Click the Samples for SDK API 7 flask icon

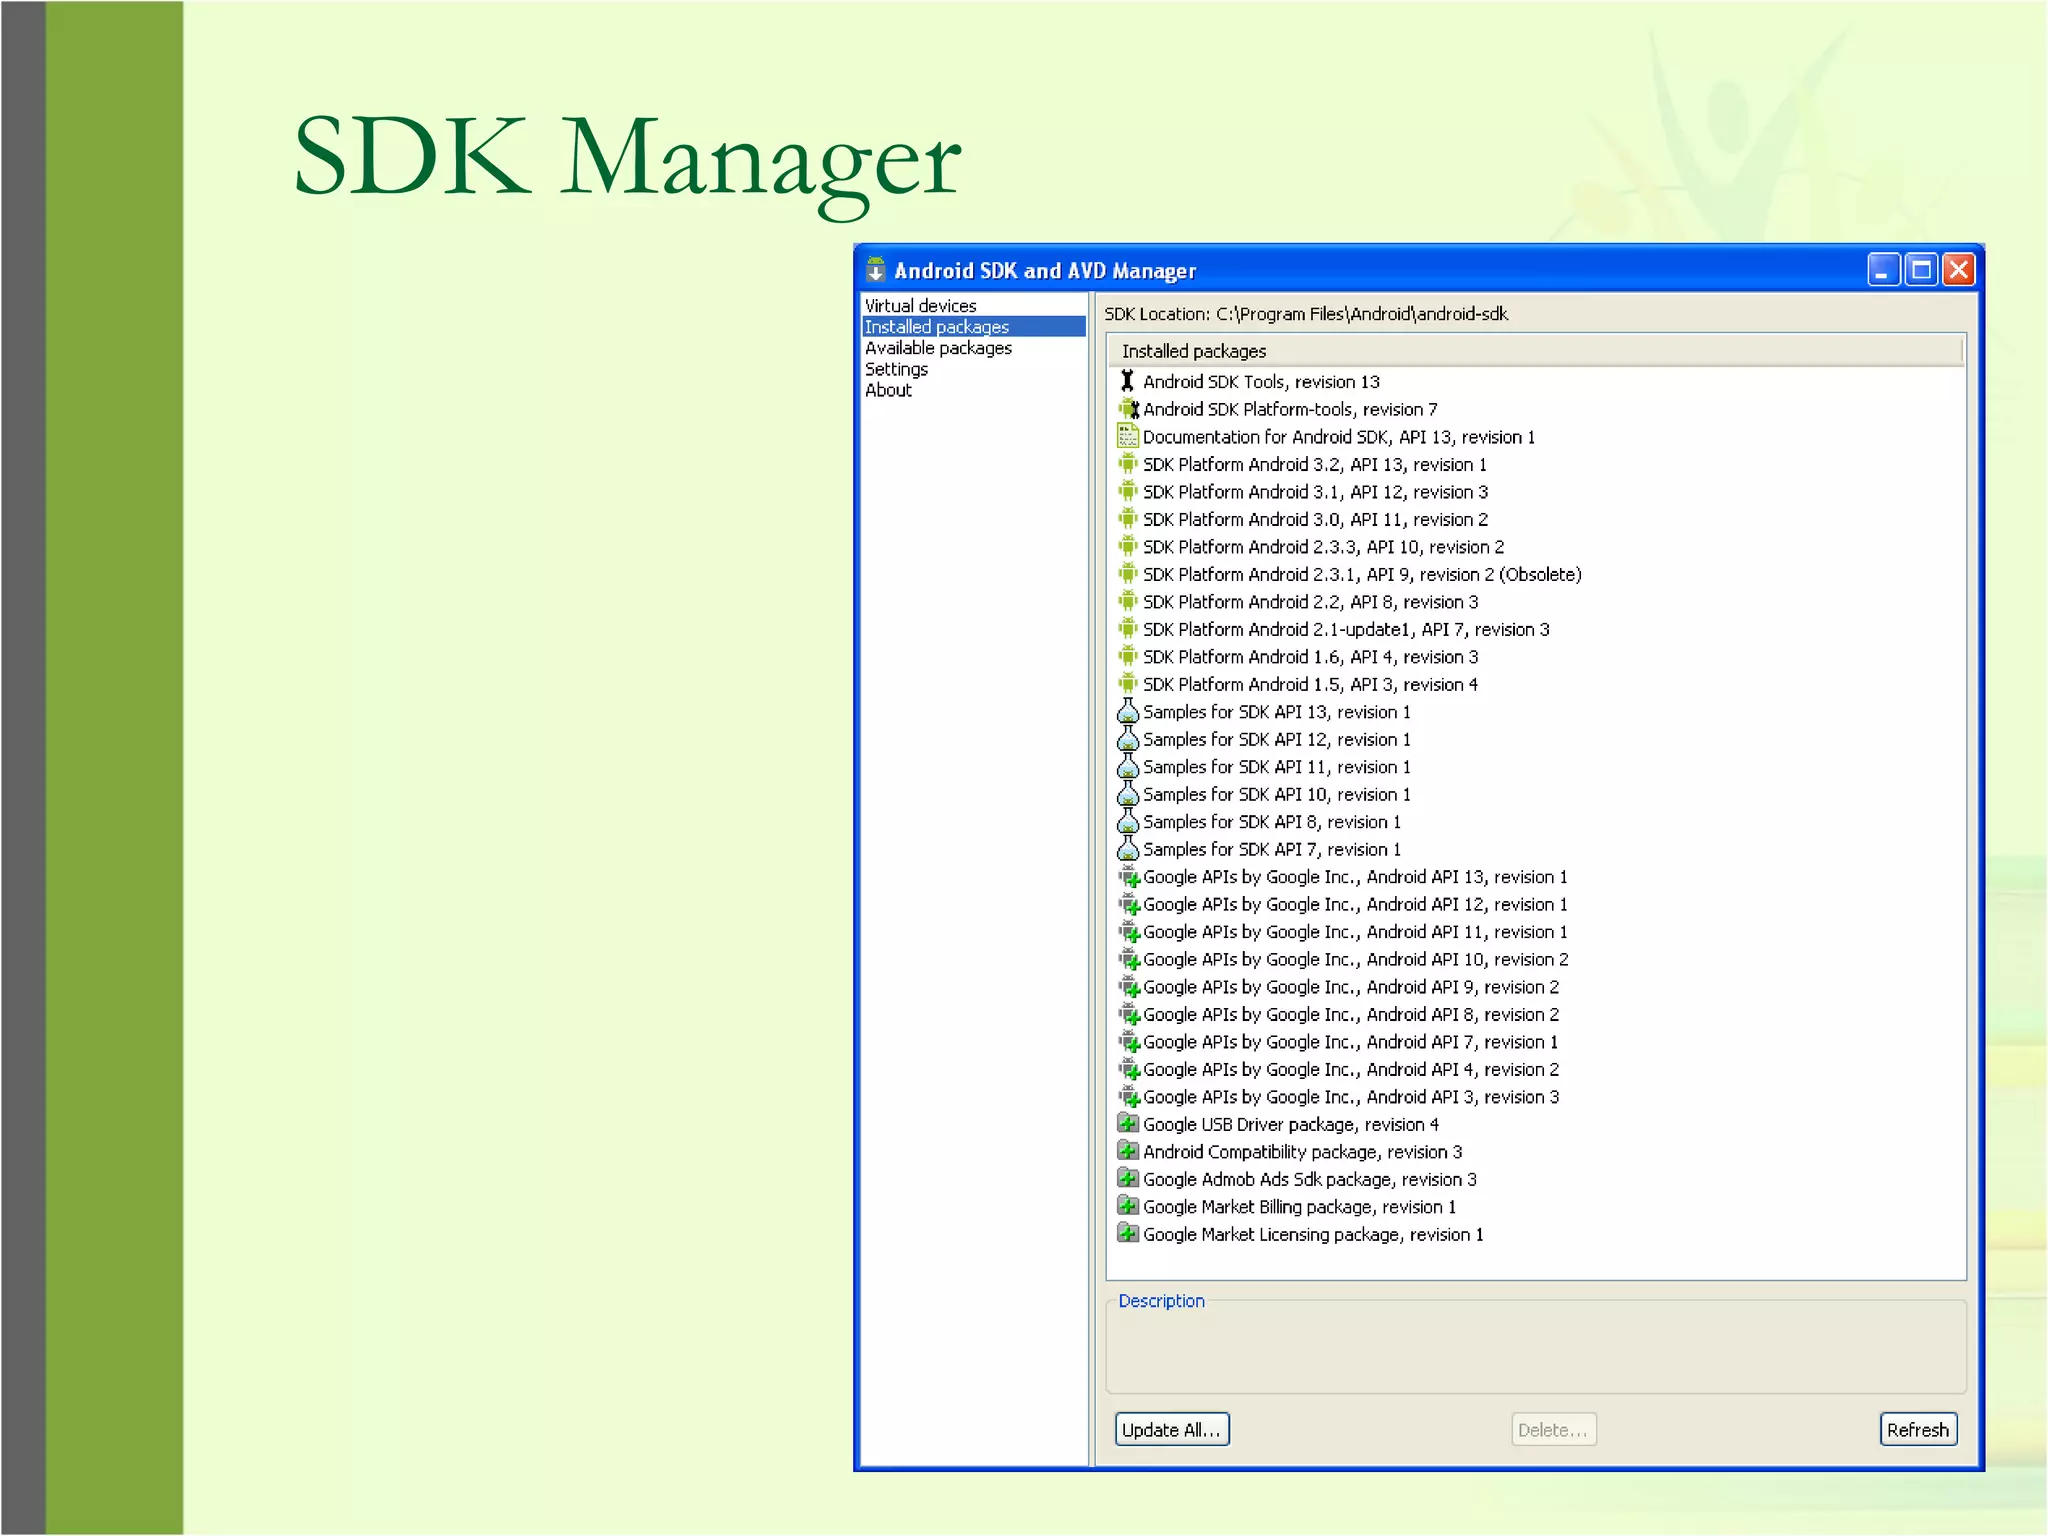tap(1128, 849)
